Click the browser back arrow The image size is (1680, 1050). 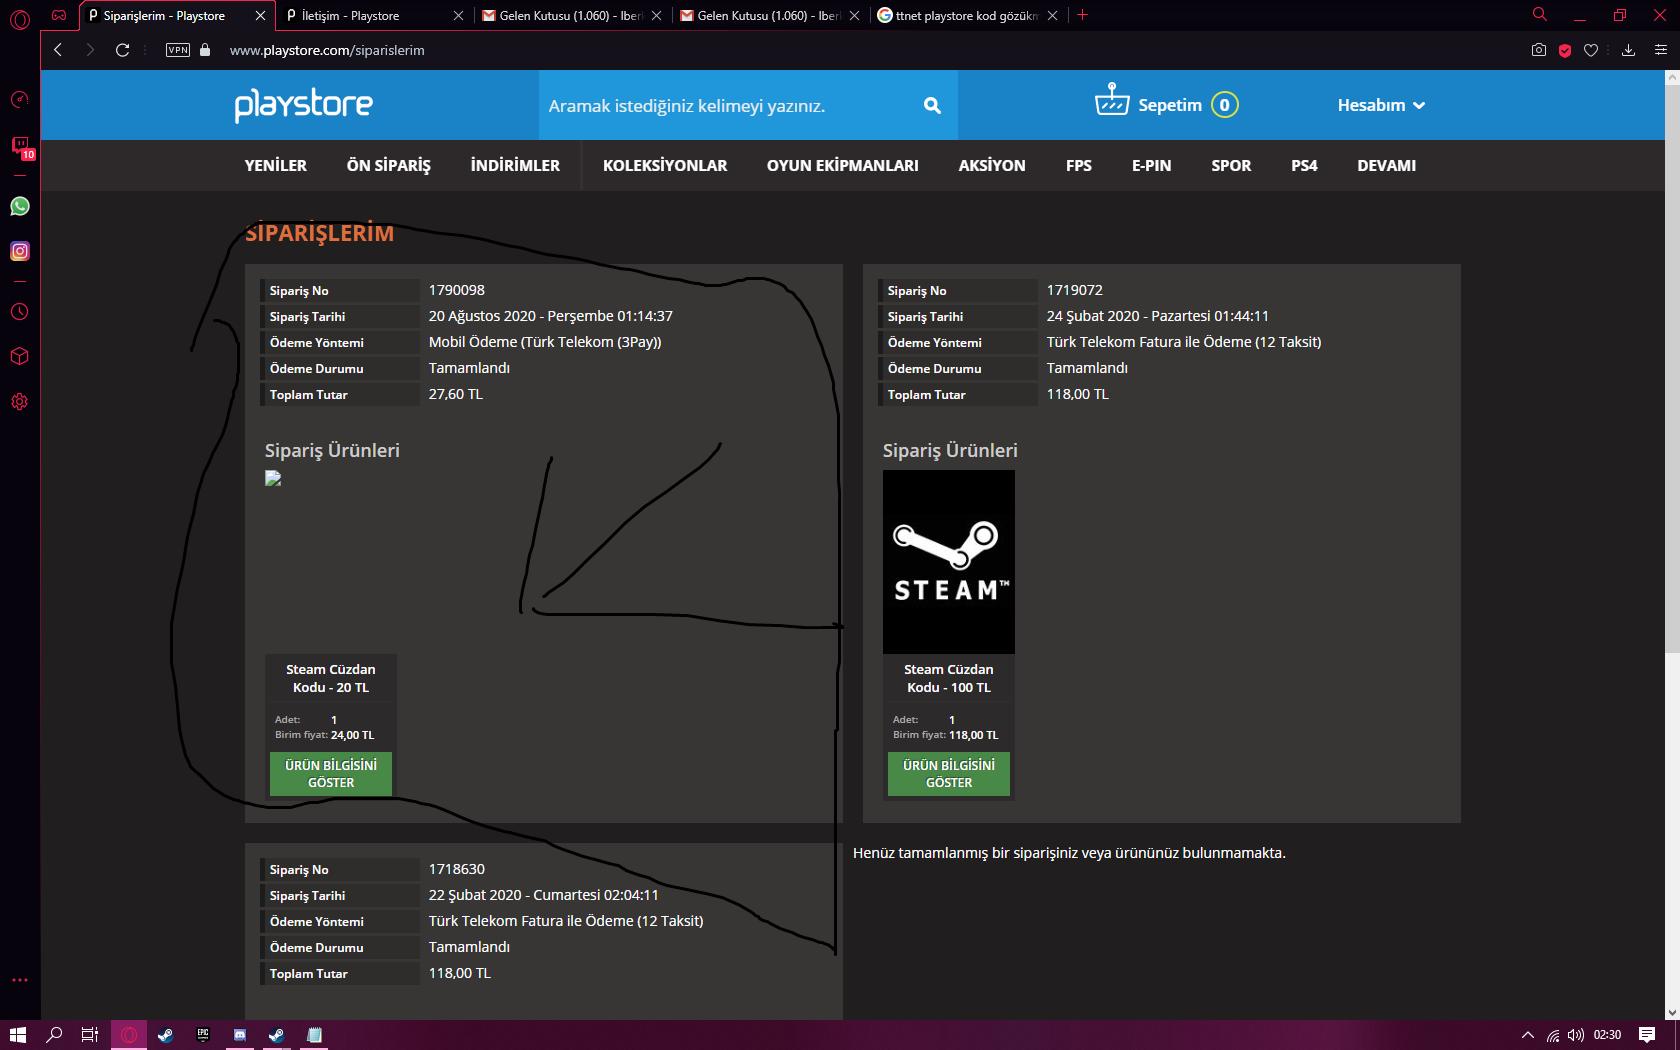pos(58,50)
